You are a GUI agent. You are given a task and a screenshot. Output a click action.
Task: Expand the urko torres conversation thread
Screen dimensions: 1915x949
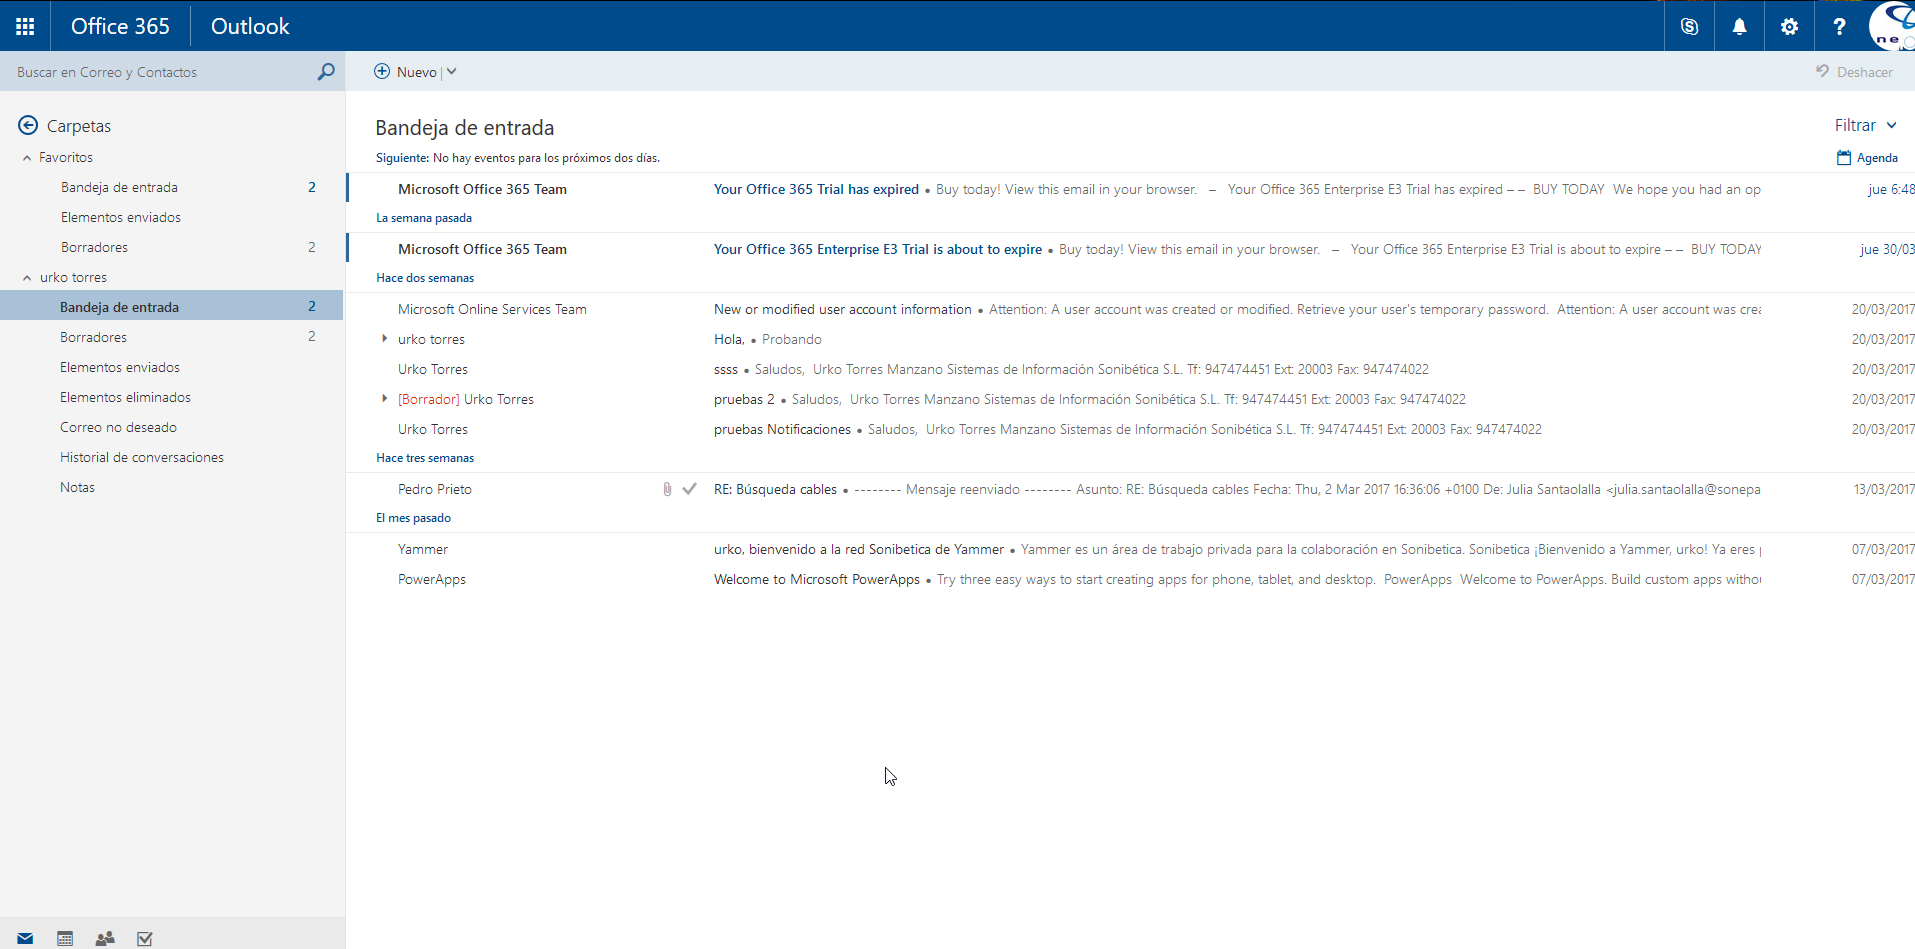[385, 339]
